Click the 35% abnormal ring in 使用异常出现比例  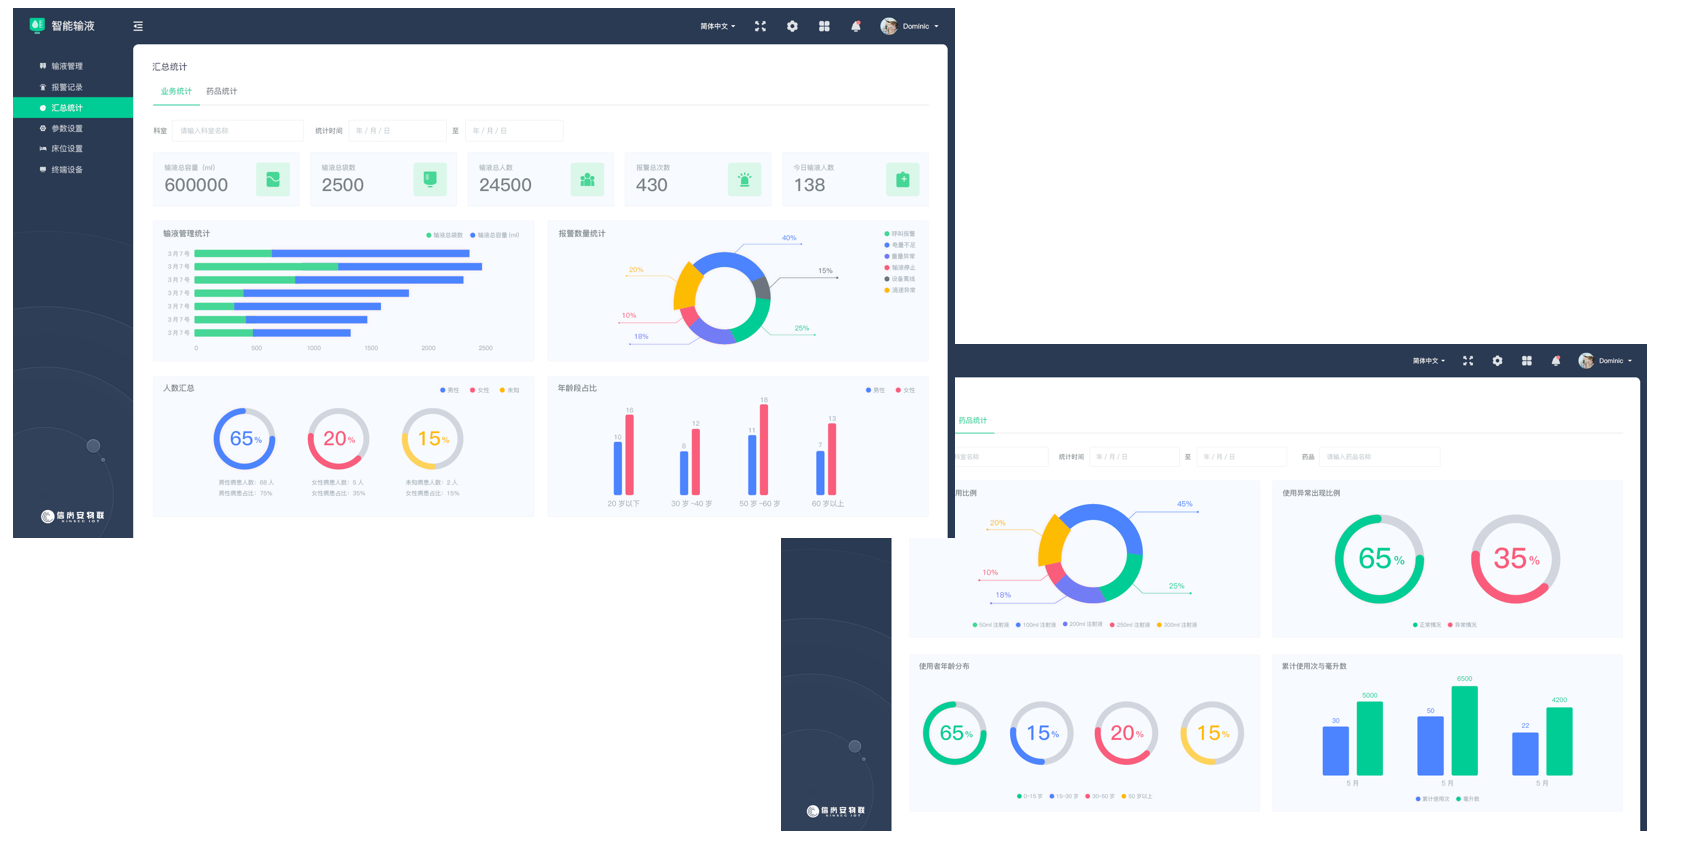click(x=1516, y=559)
